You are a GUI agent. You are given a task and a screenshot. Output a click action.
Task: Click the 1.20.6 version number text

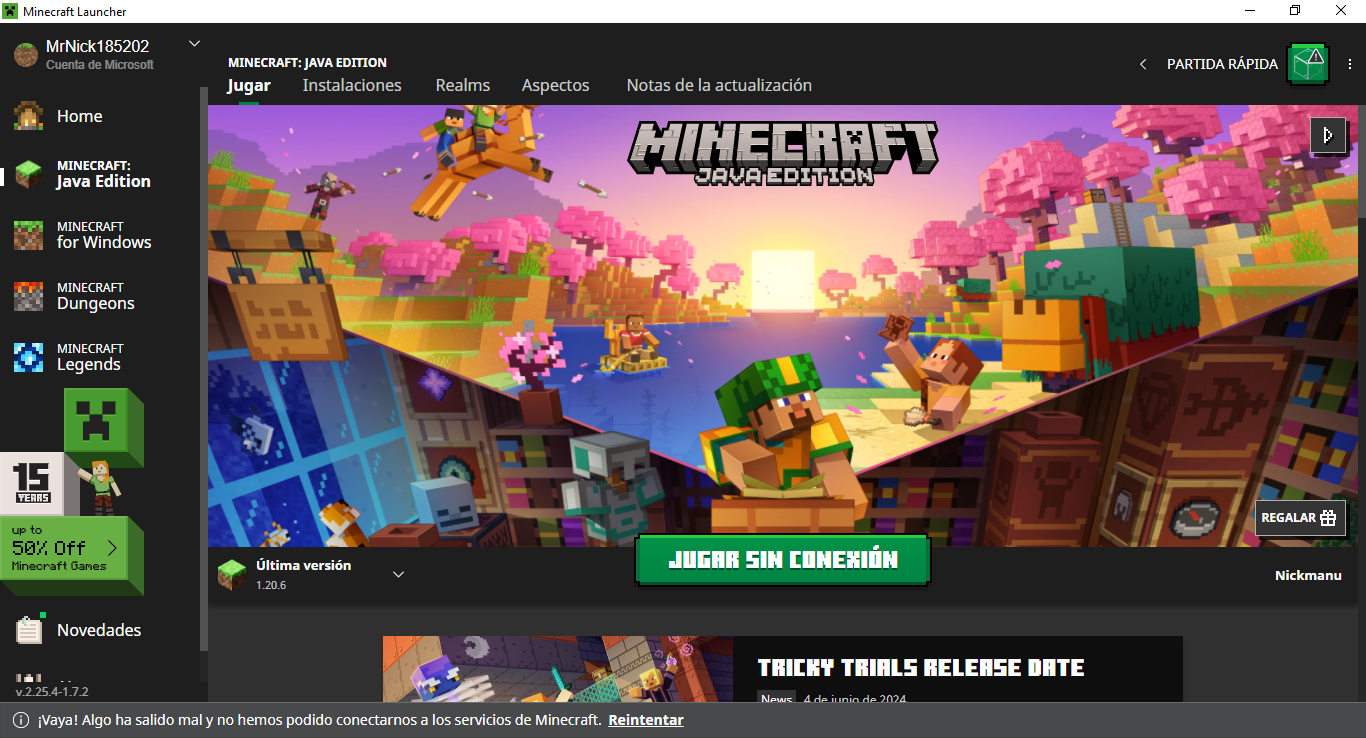[x=271, y=585]
